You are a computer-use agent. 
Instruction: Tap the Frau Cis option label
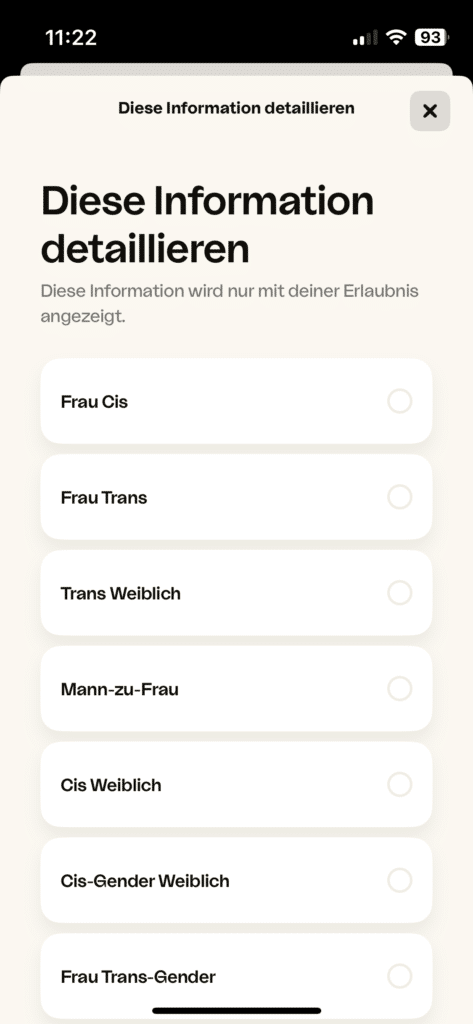point(94,402)
